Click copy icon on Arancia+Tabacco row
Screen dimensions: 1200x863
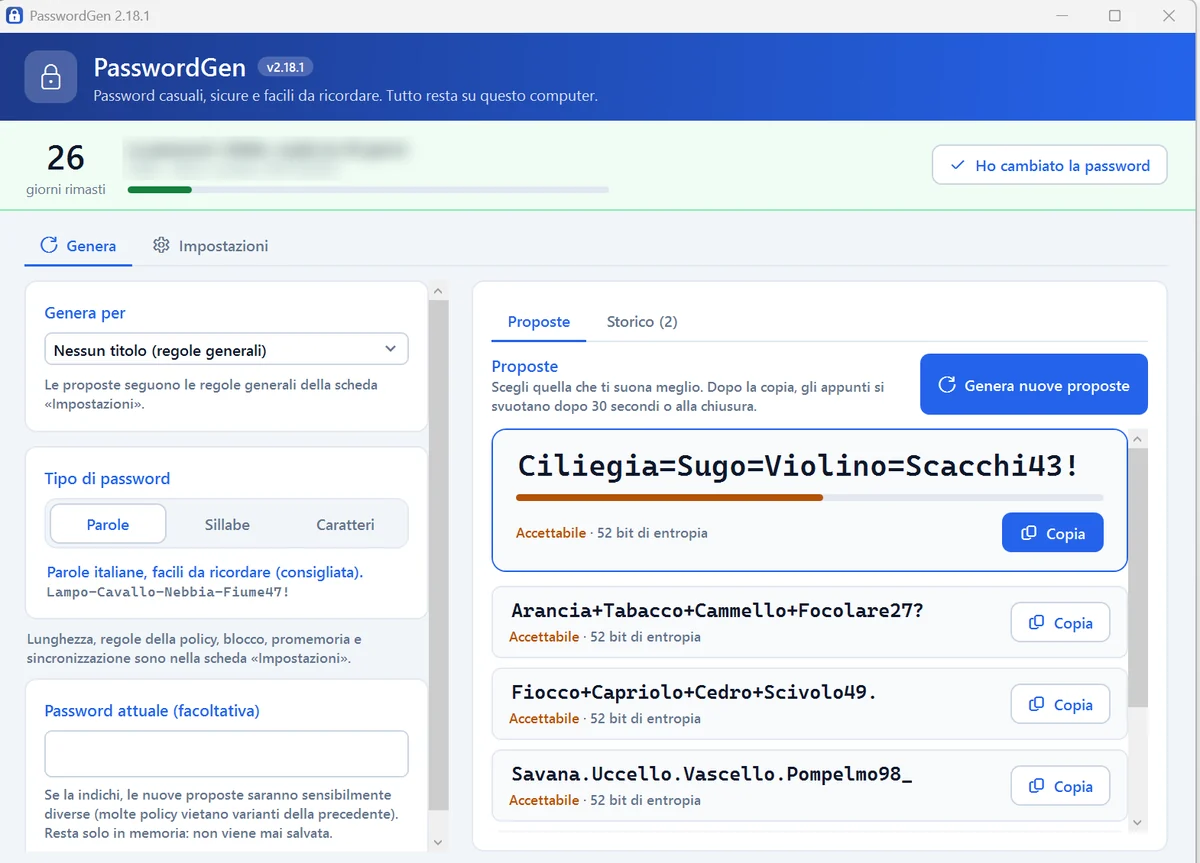pyautogui.click(x=1036, y=623)
